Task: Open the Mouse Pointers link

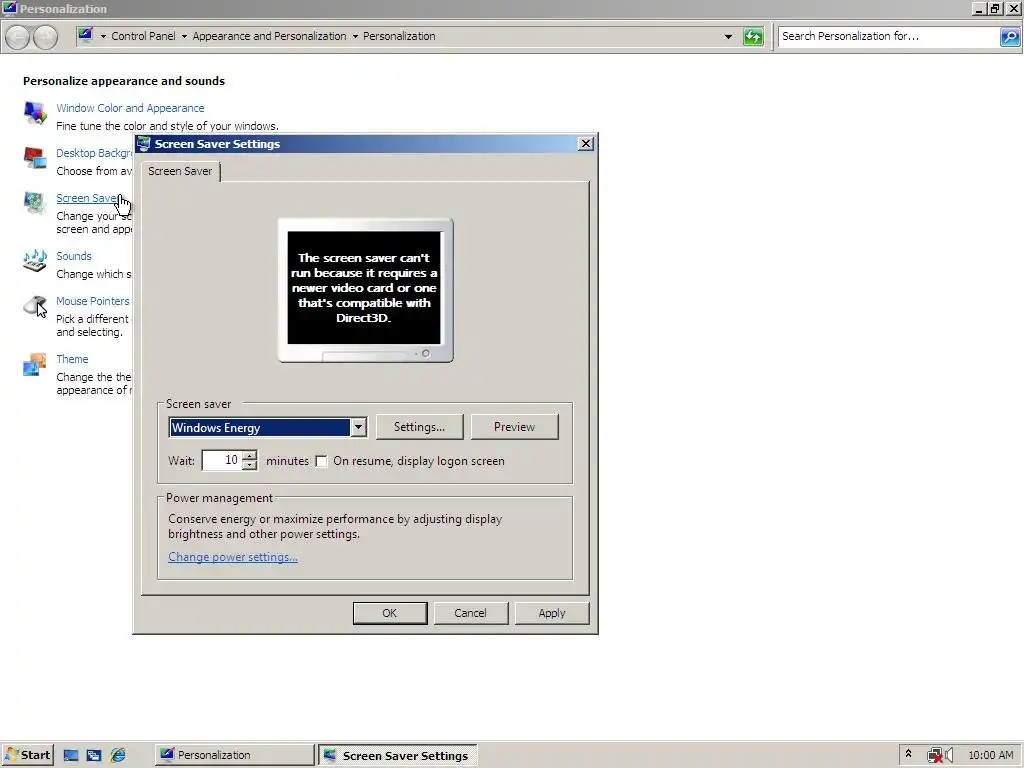Action: click(x=93, y=302)
